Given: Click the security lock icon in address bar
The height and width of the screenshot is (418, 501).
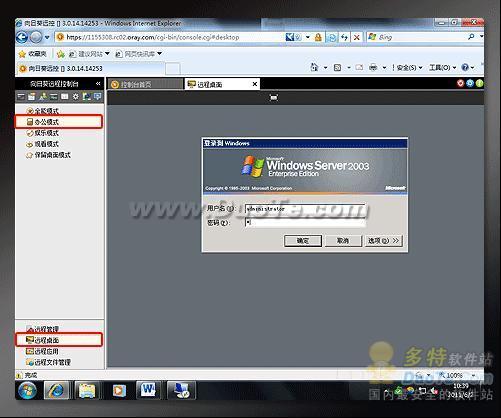Looking at the screenshot, I should tap(318, 37).
